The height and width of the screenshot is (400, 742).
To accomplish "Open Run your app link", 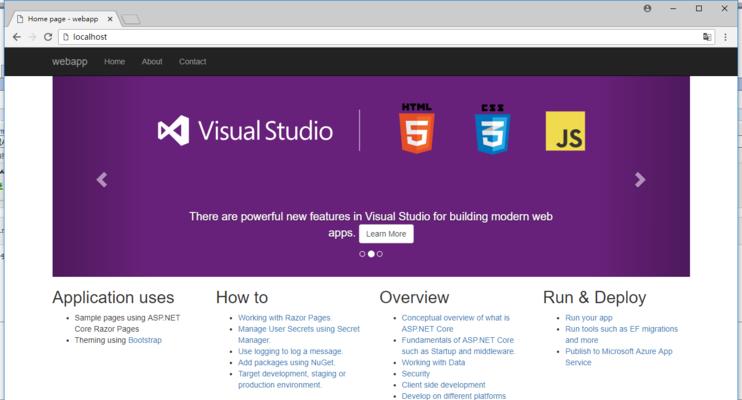I will [589, 318].
